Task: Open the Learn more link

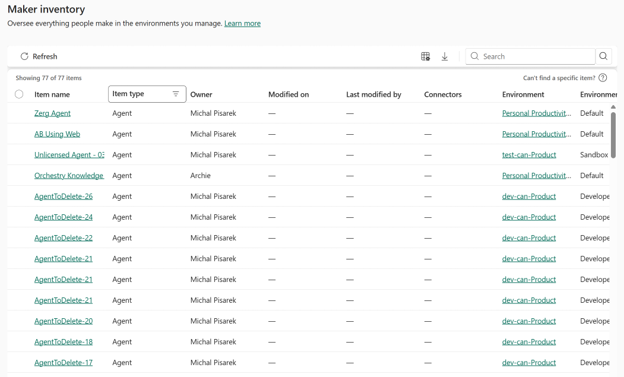Action: 242,23
